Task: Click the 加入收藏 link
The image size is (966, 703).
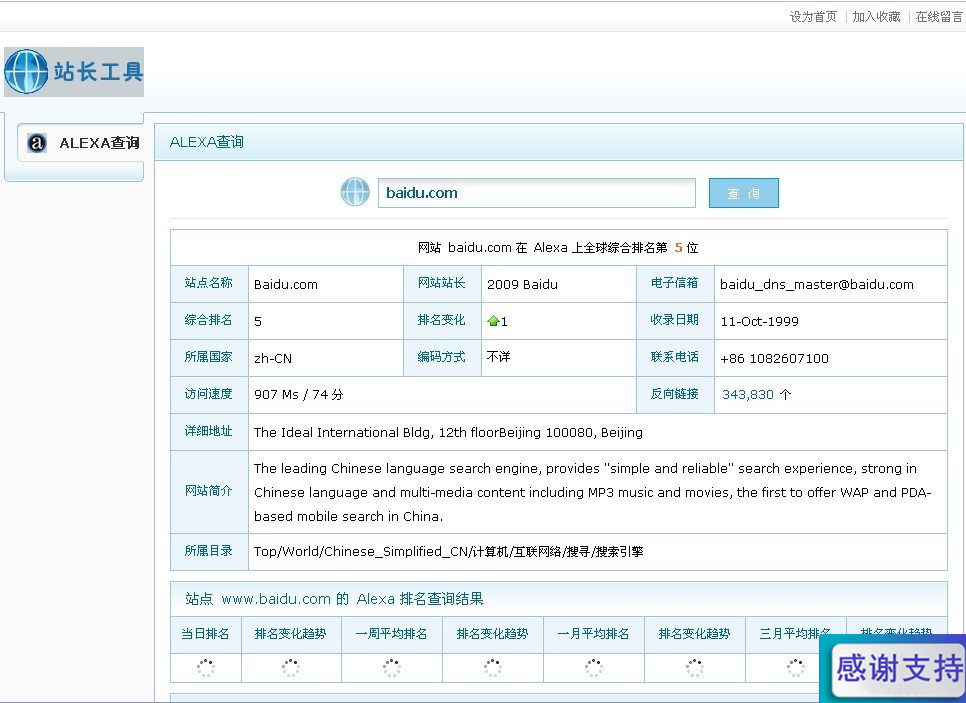Action: click(x=876, y=17)
